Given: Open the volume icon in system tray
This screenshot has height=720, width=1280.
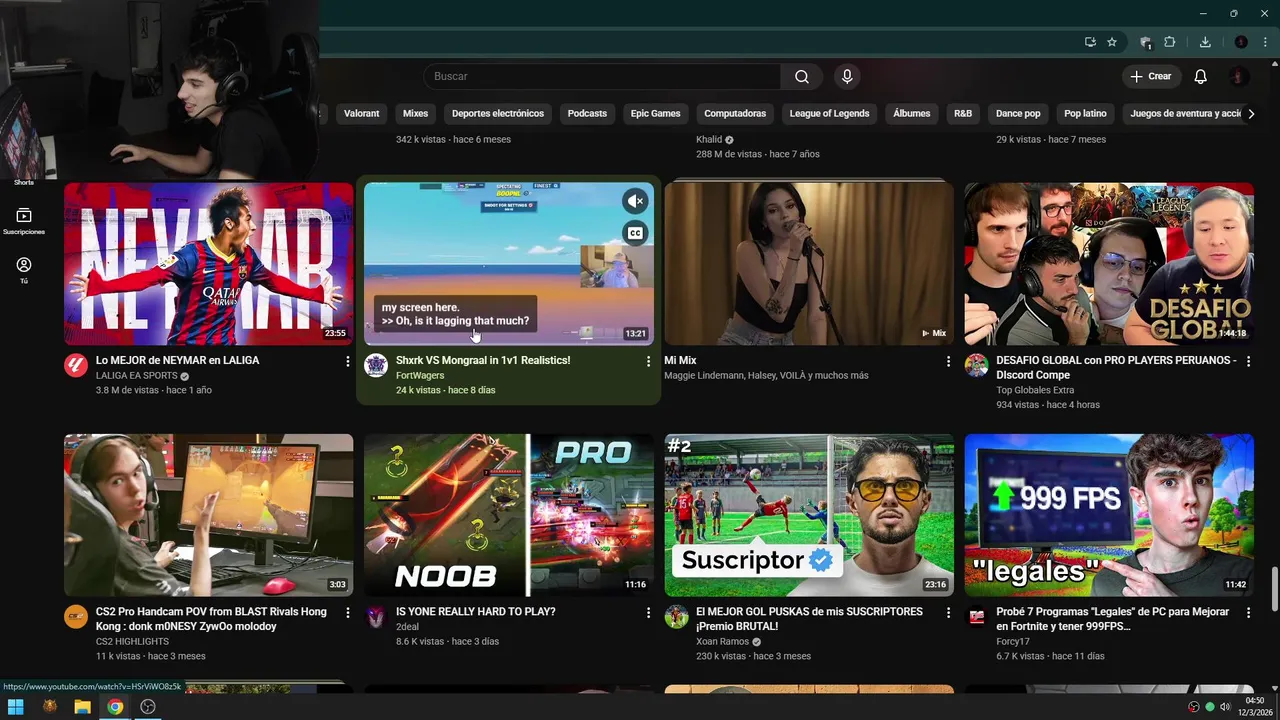Looking at the screenshot, I should click(x=1225, y=707).
